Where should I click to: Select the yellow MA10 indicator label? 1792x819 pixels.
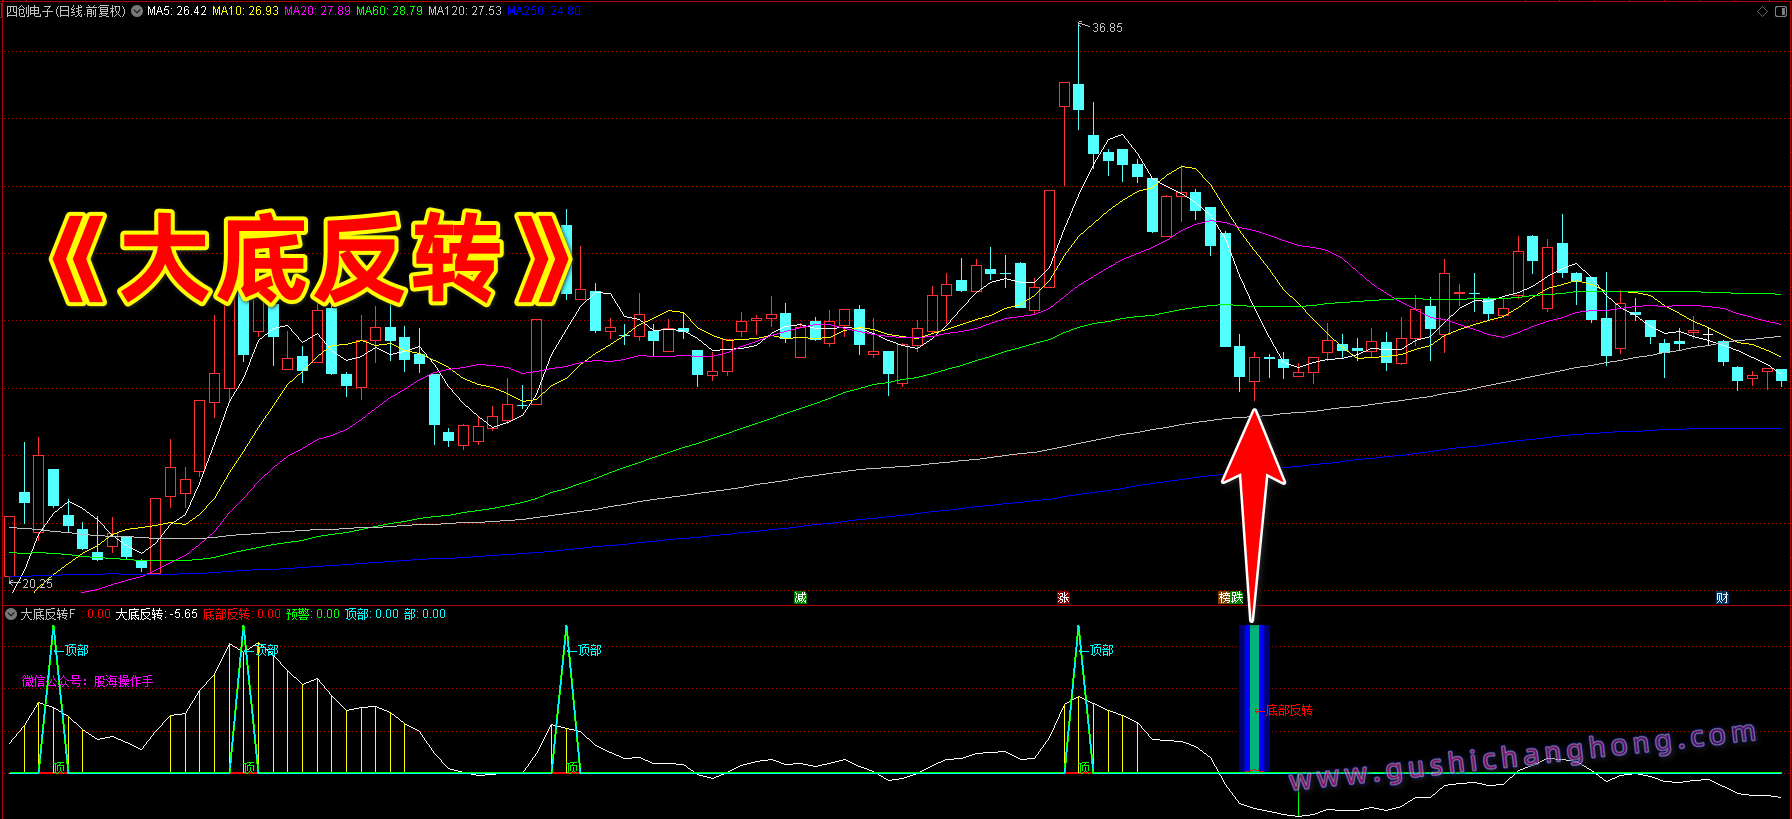[x=245, y=11]
